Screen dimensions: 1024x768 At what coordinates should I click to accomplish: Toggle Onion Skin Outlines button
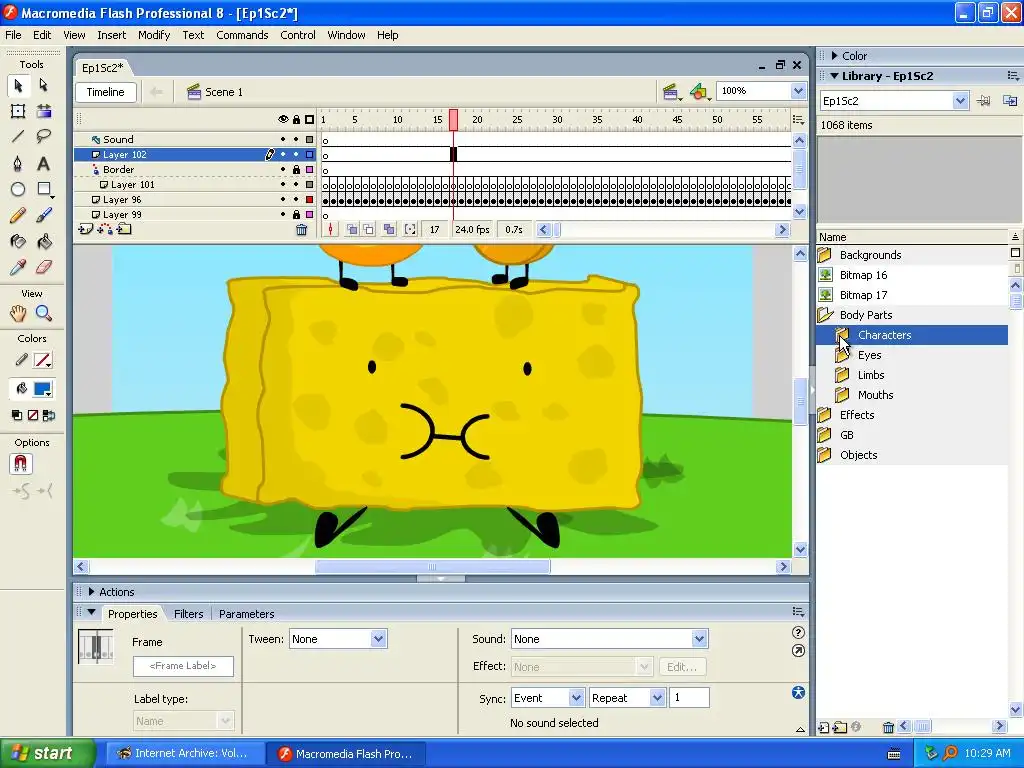coord(369,229)
